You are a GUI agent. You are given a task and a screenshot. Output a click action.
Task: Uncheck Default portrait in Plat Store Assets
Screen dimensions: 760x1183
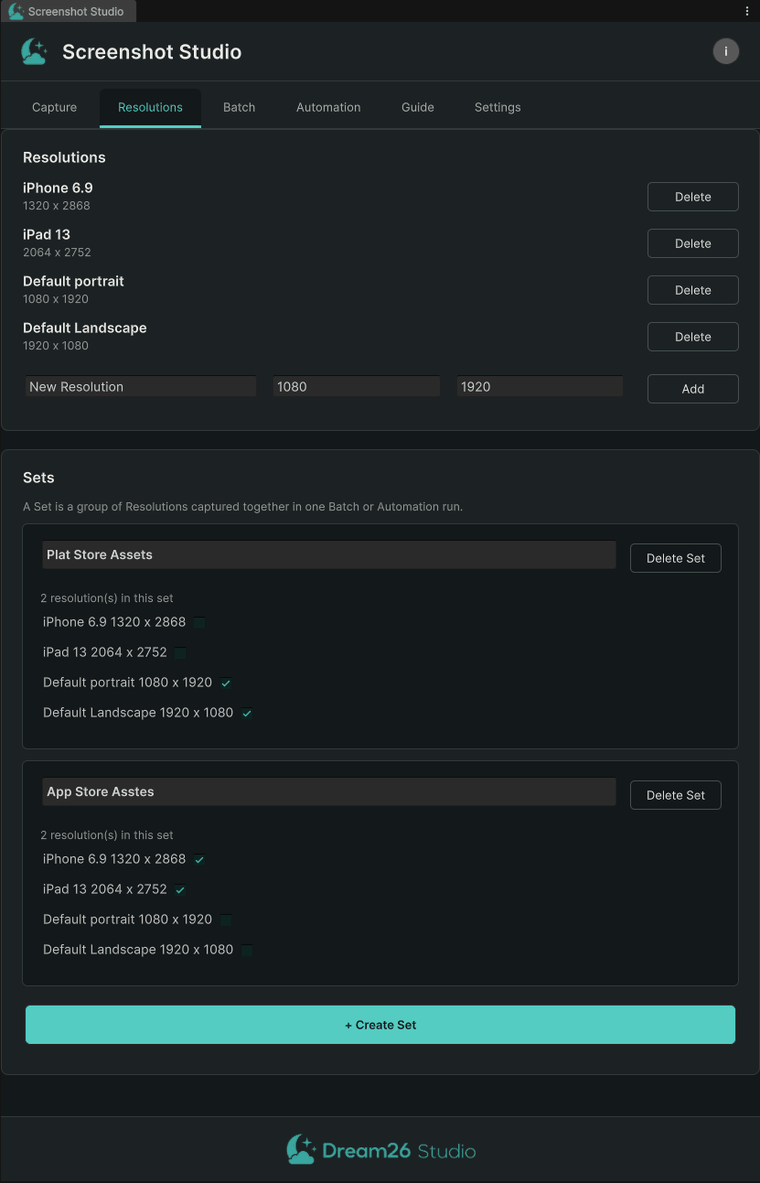[226, 683]
